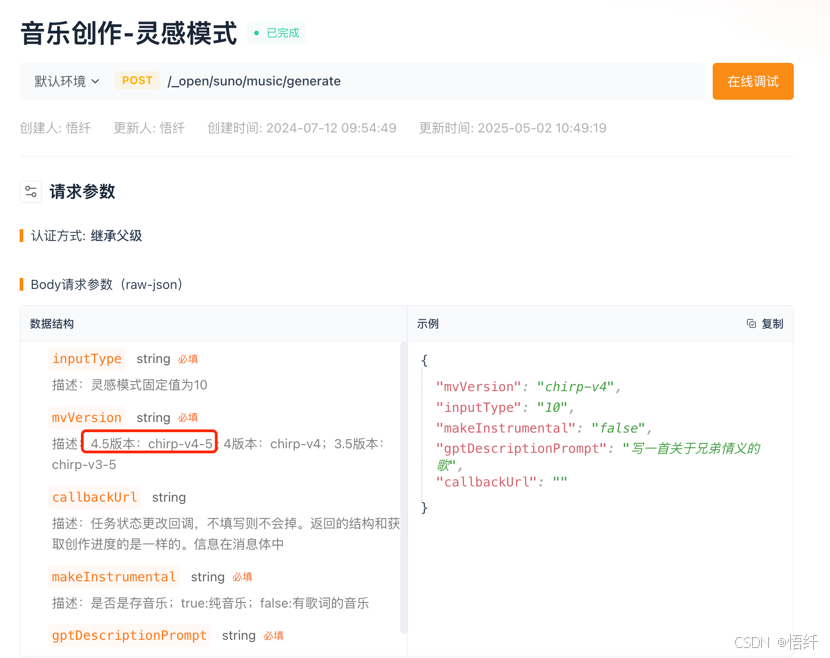830x658 pixels.
Task: Select the gptDescriptionPrompt parameter name
Action: 129,635
